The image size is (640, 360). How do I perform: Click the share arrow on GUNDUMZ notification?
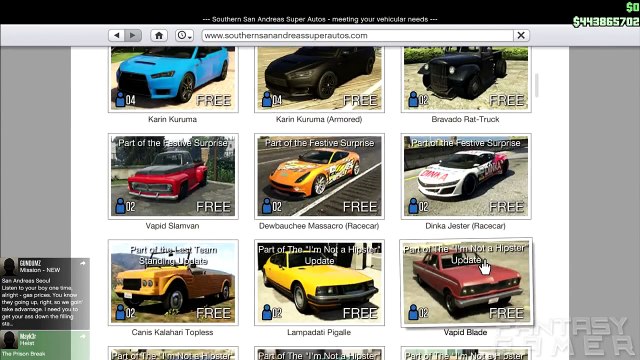[83, 263]
